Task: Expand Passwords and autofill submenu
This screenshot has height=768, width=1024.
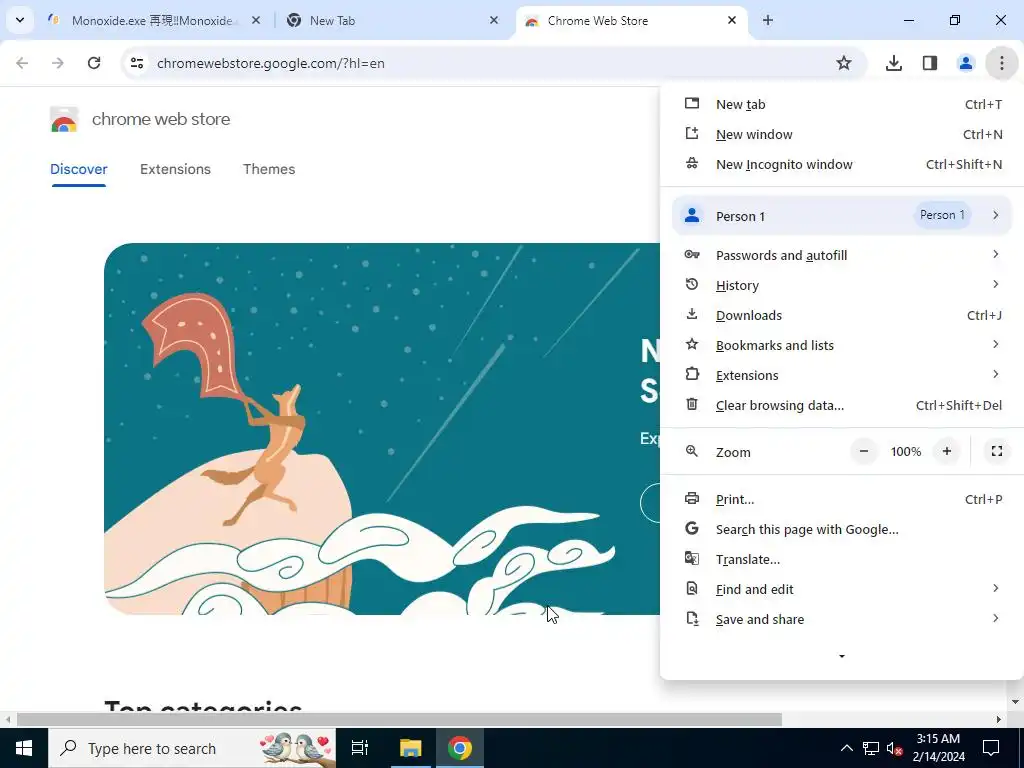Action: point(842,255)
